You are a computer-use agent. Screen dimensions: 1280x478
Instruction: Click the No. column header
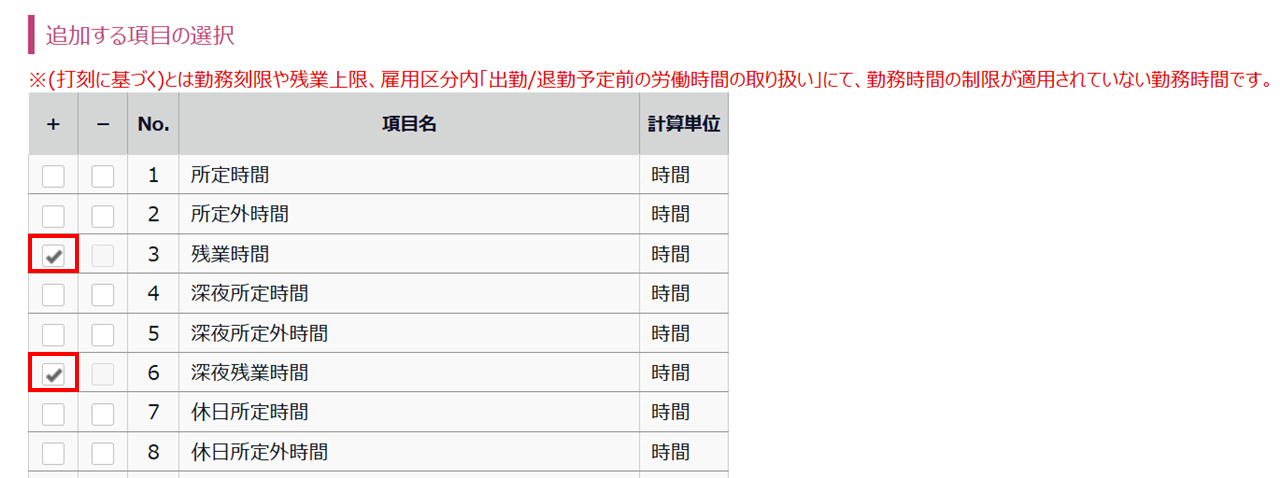[x=154, y=125]
